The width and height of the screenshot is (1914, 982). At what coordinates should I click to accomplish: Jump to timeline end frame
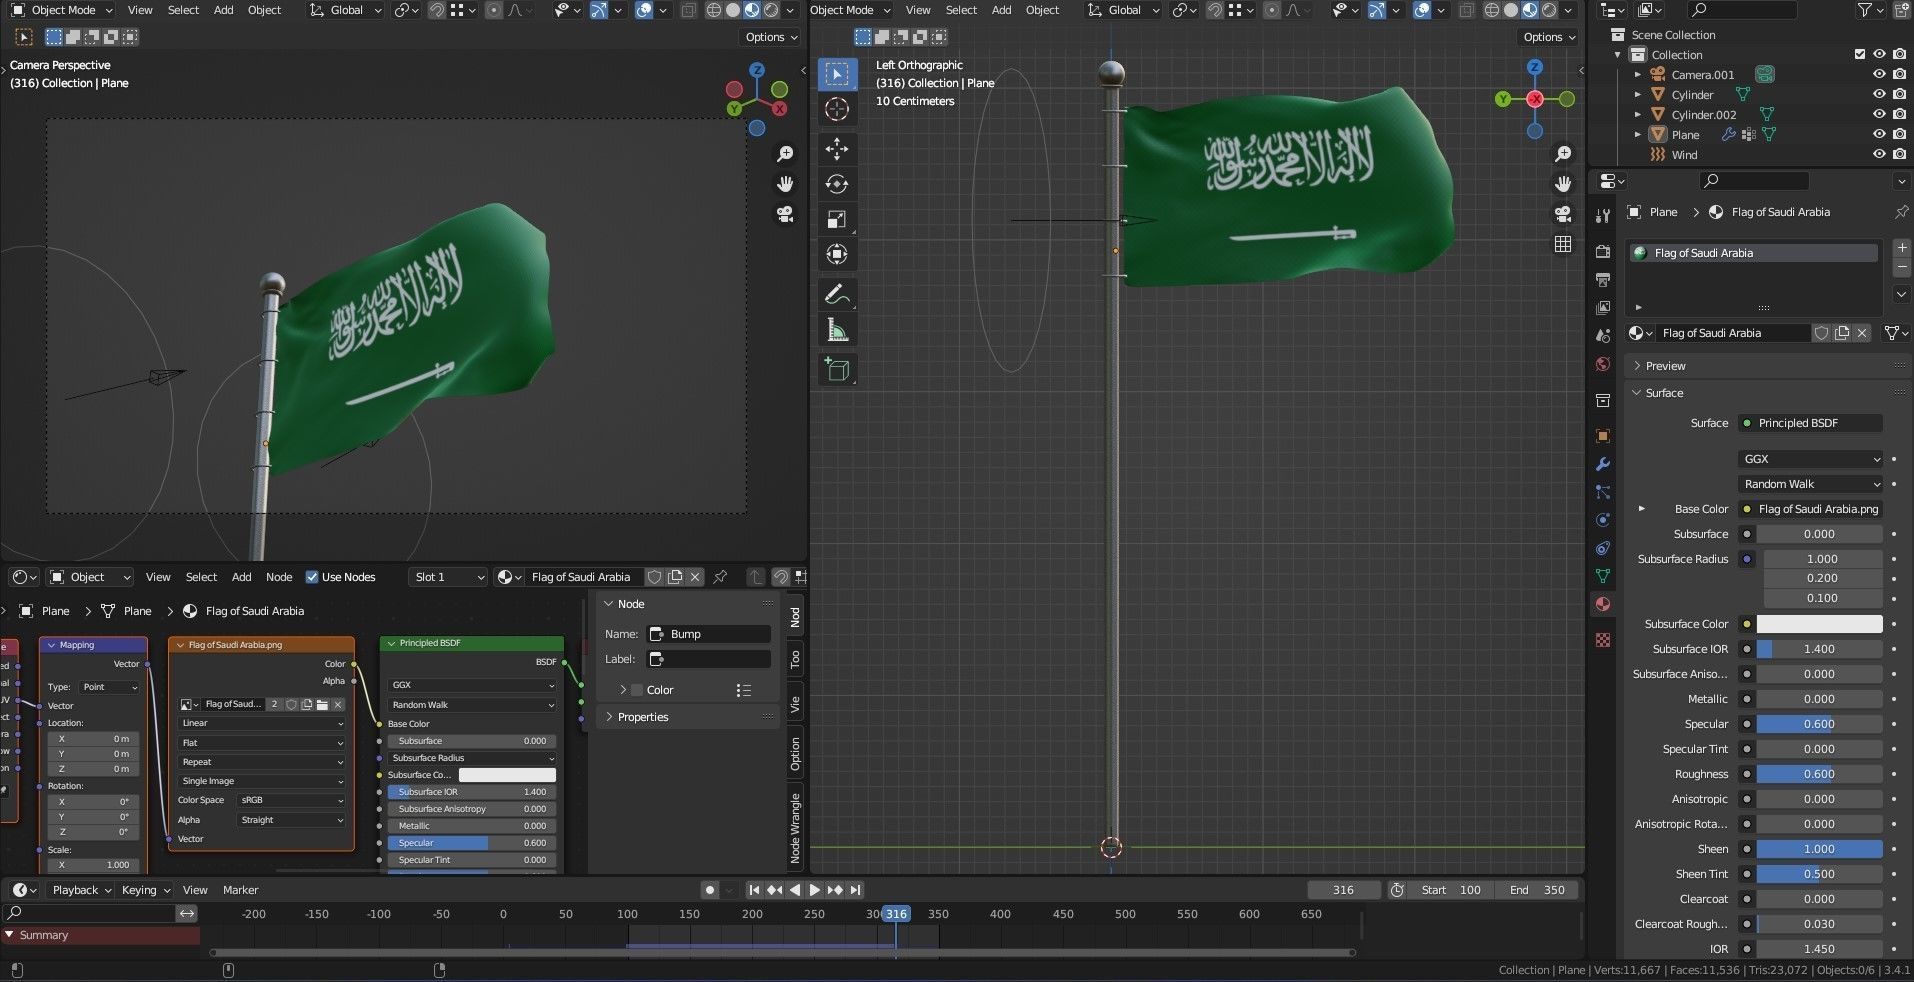(x=855, y=890)
